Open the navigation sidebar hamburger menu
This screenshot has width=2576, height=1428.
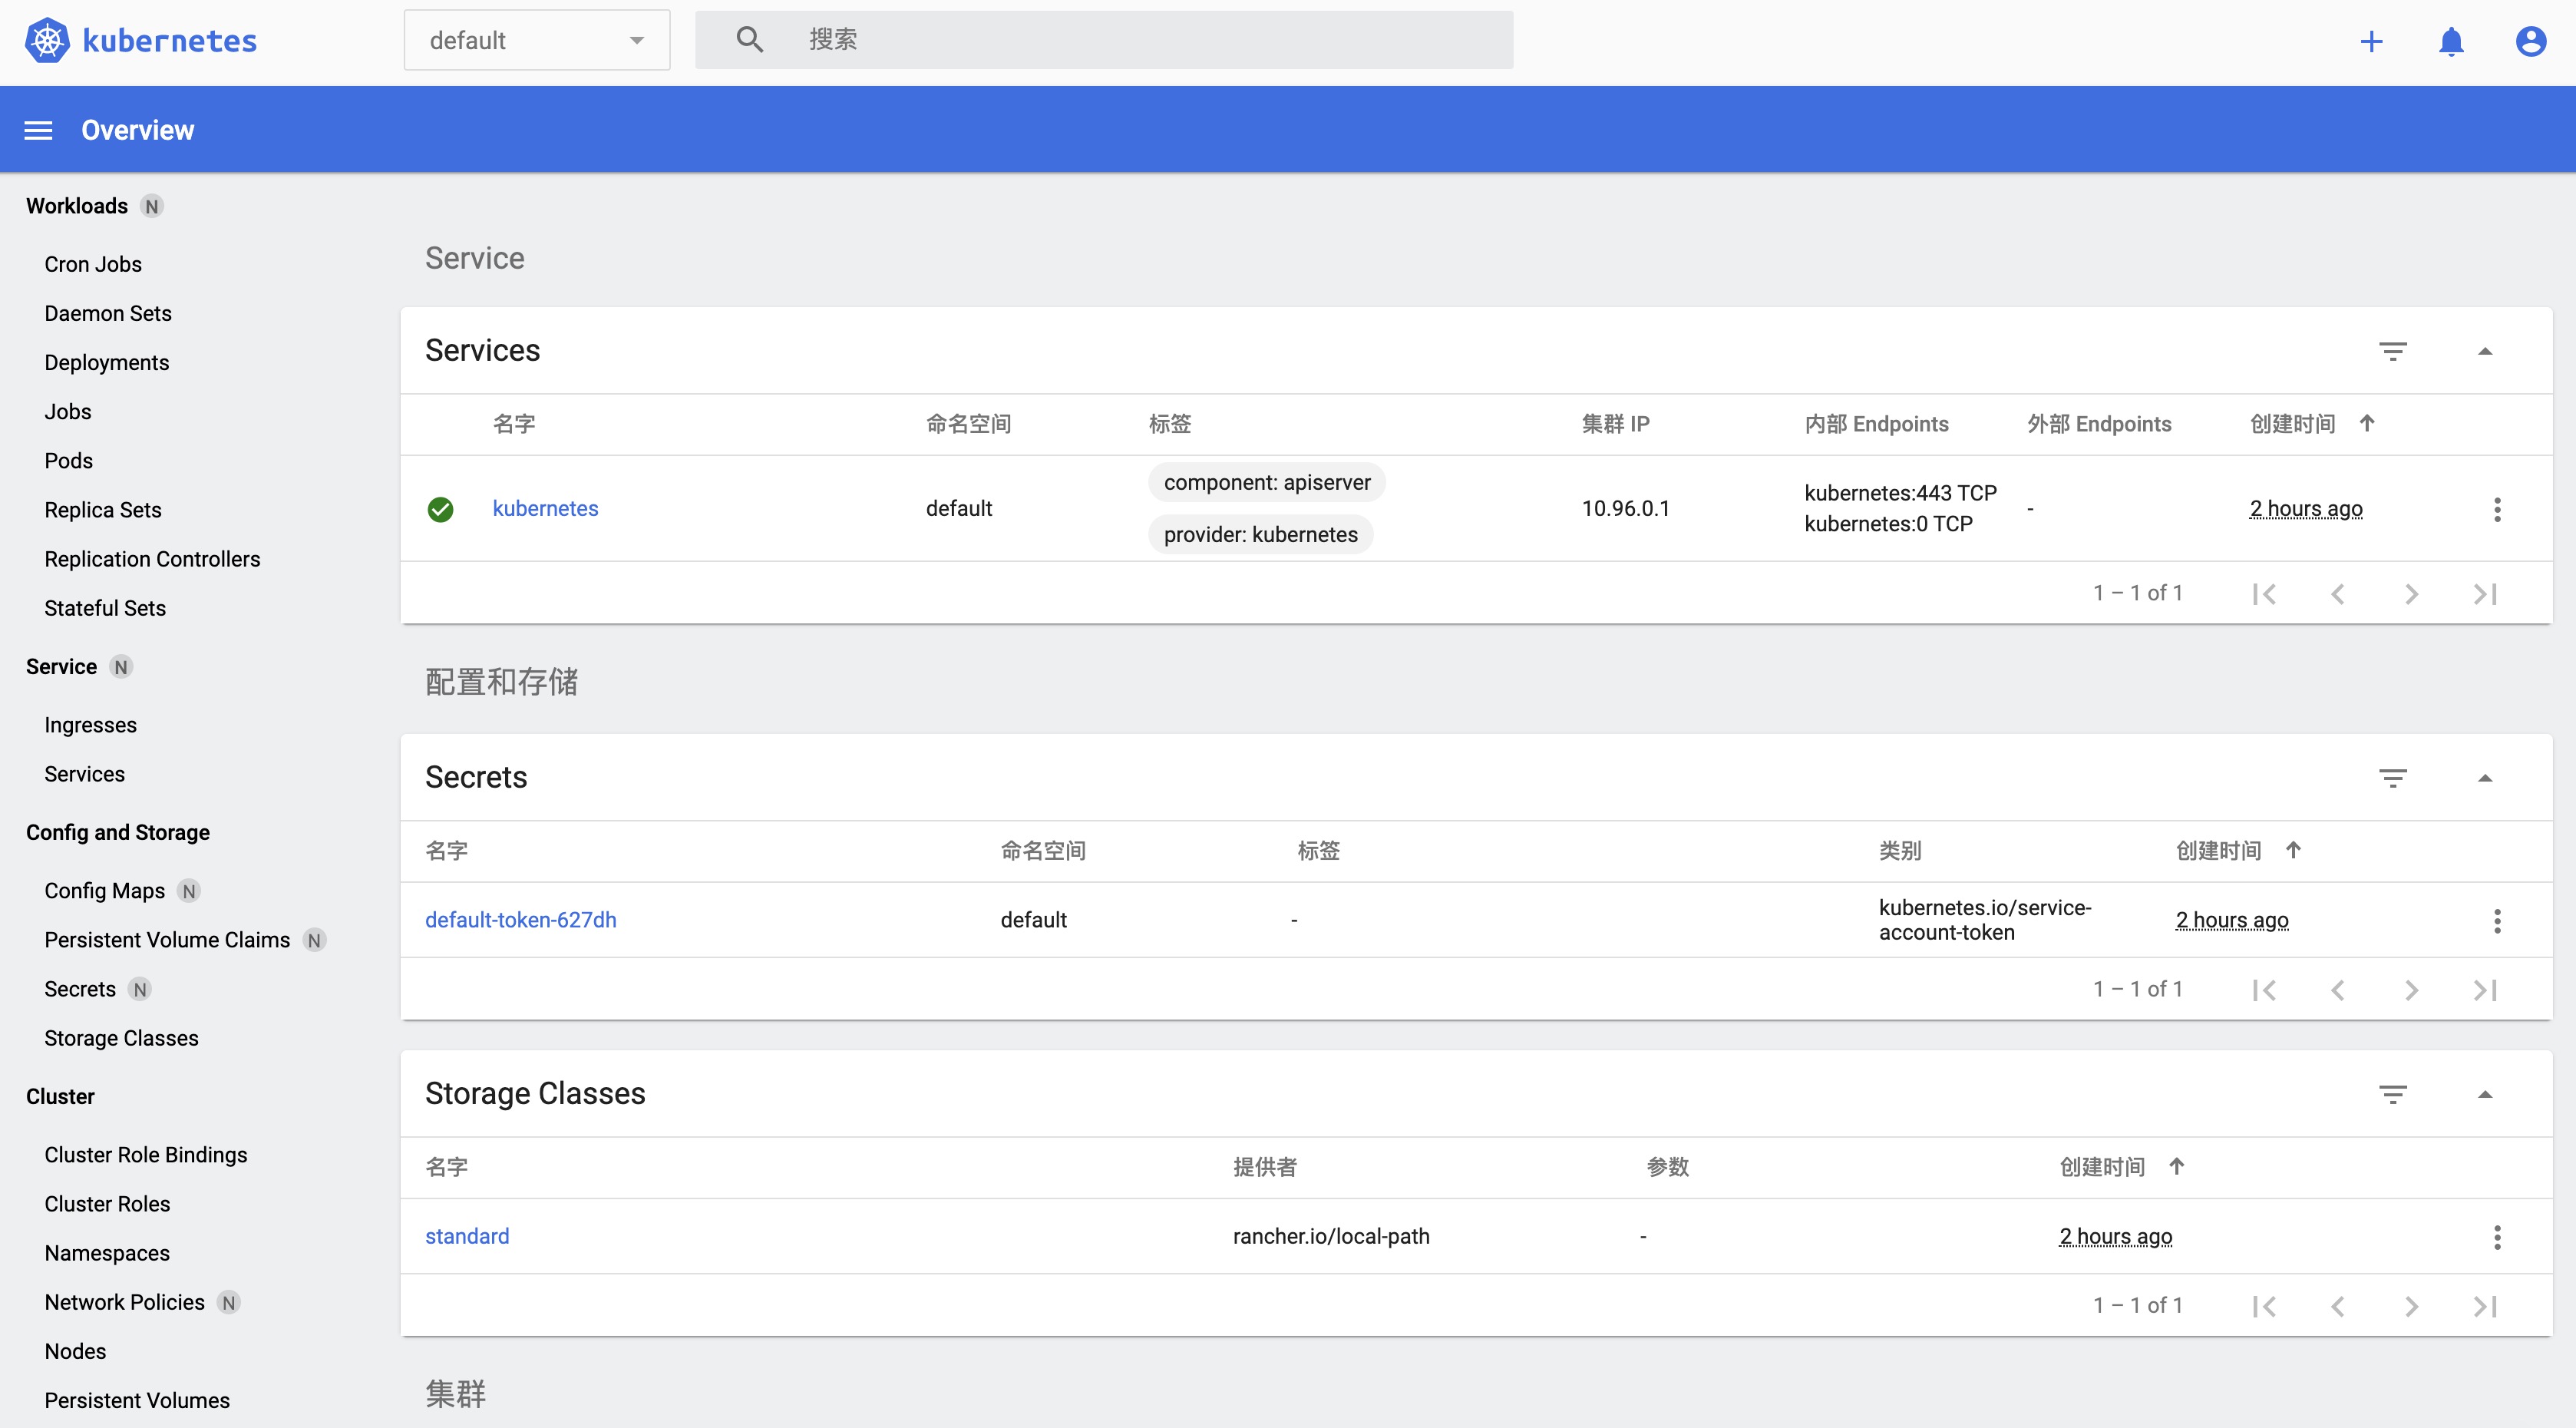38,129
